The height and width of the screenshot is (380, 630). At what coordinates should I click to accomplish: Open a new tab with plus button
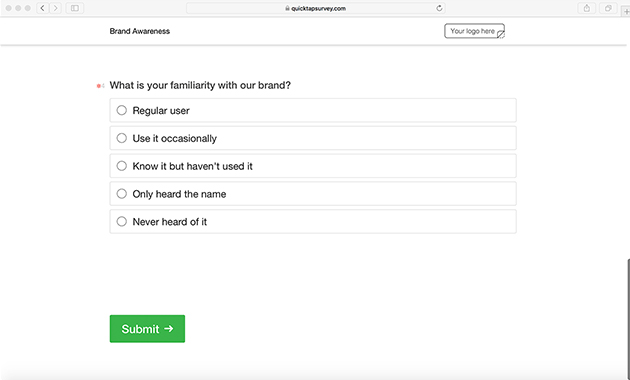click(x=626, y=12)
